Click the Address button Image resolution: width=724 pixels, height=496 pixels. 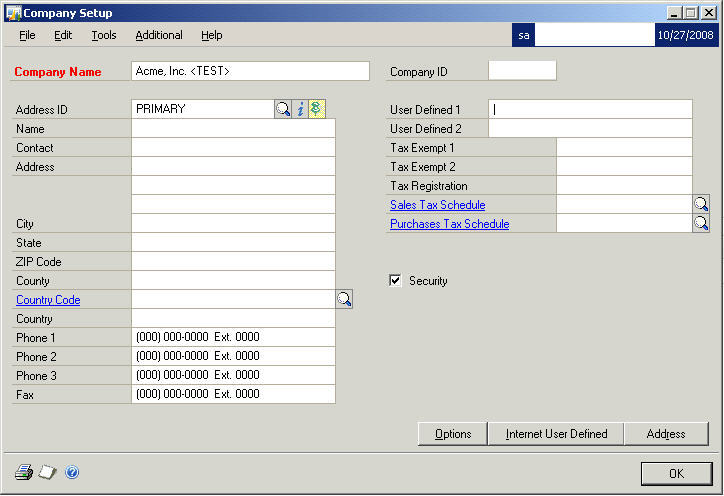pyautogui.click(x=666, y=434)
